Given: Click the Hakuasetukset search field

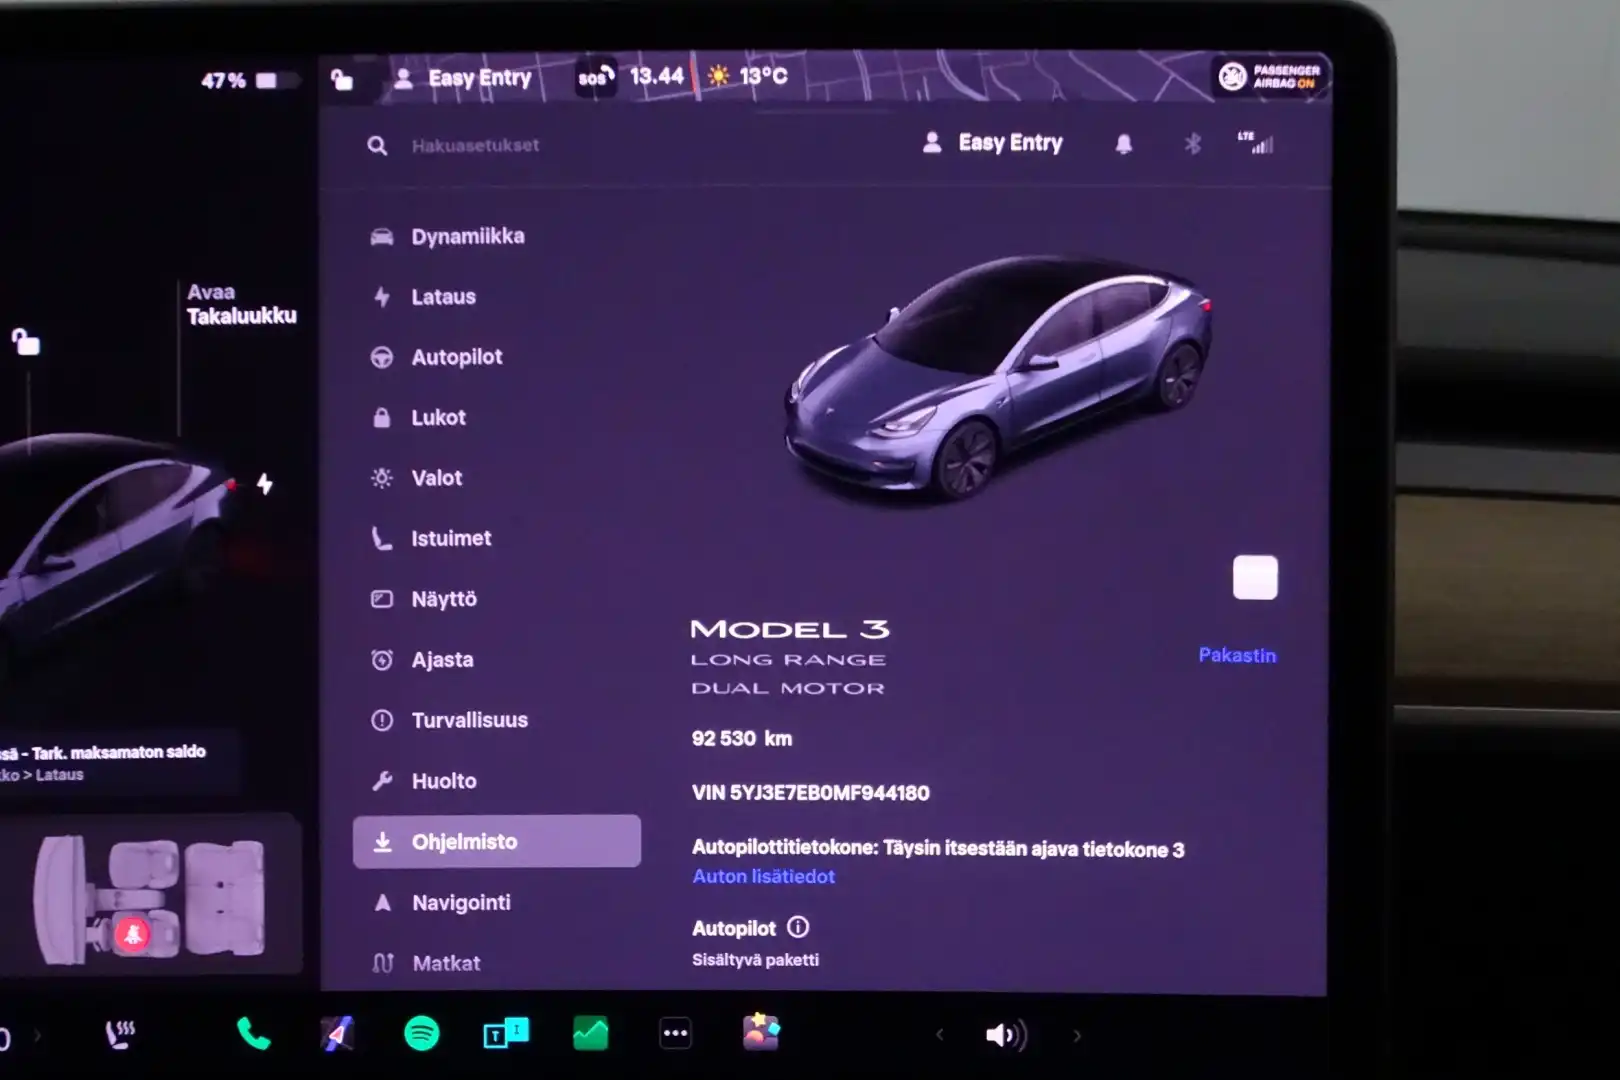Looking at the screenshot, I should point(475,146).
